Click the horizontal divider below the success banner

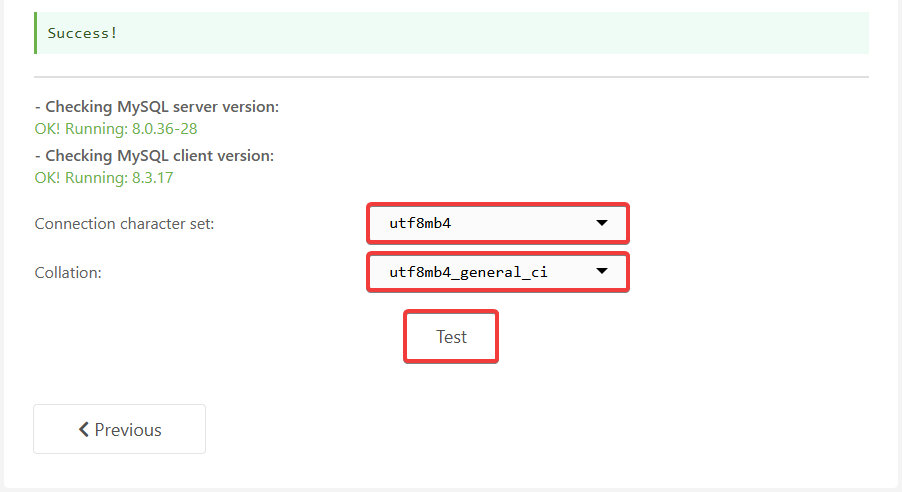[x=452, y=77]
